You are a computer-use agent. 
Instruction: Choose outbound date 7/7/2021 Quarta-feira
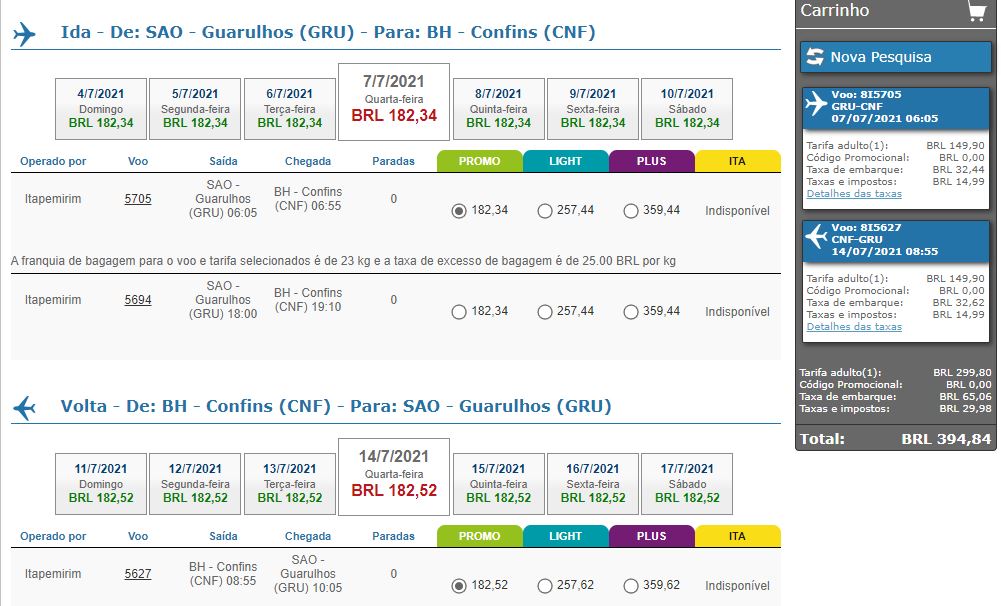pos(394,102)
